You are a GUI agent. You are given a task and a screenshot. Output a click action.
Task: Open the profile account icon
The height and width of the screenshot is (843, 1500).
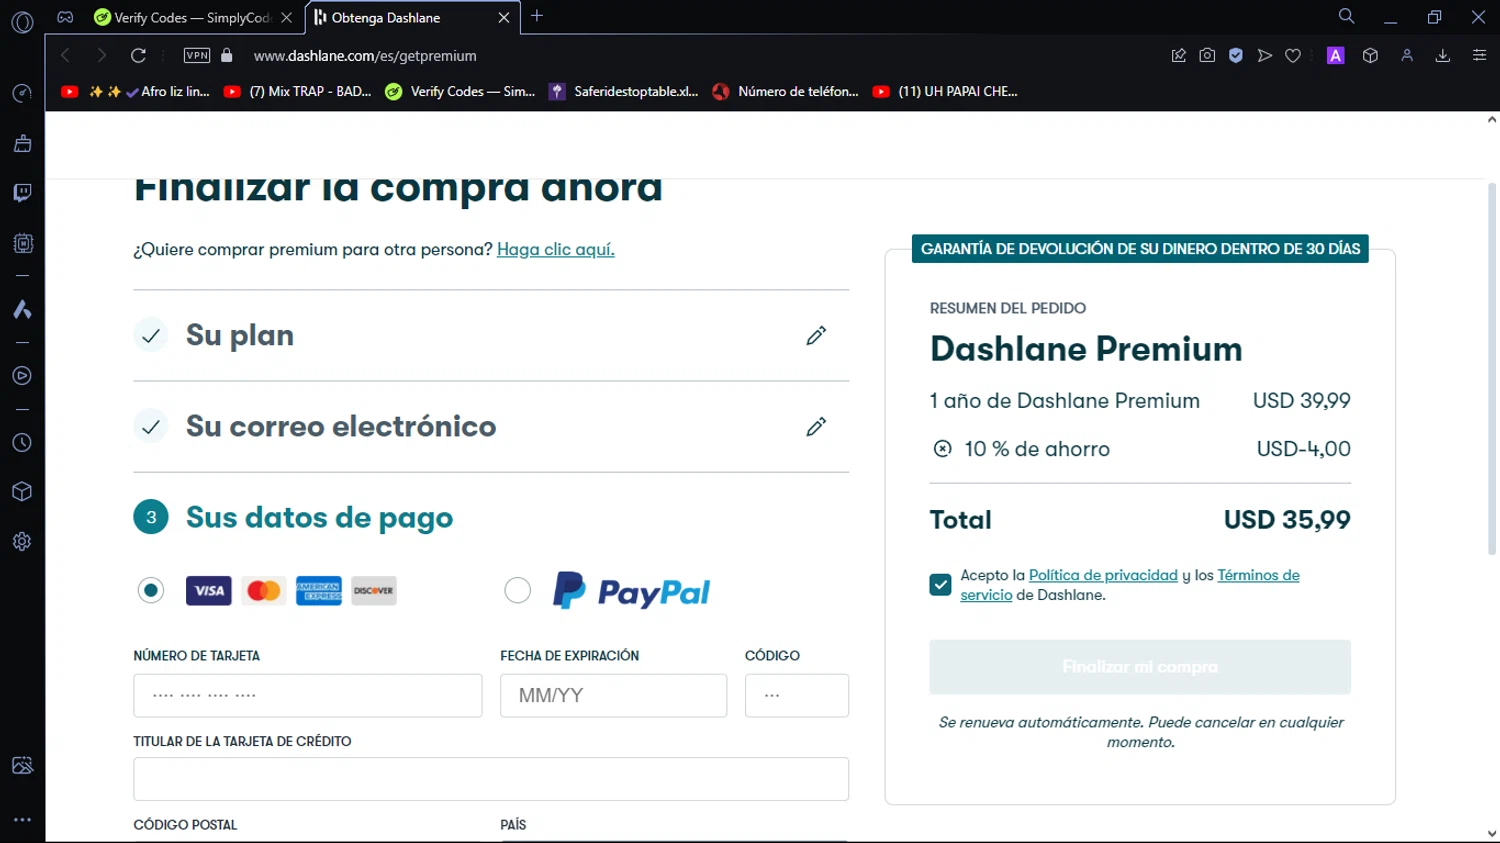tap(1407, 55)
